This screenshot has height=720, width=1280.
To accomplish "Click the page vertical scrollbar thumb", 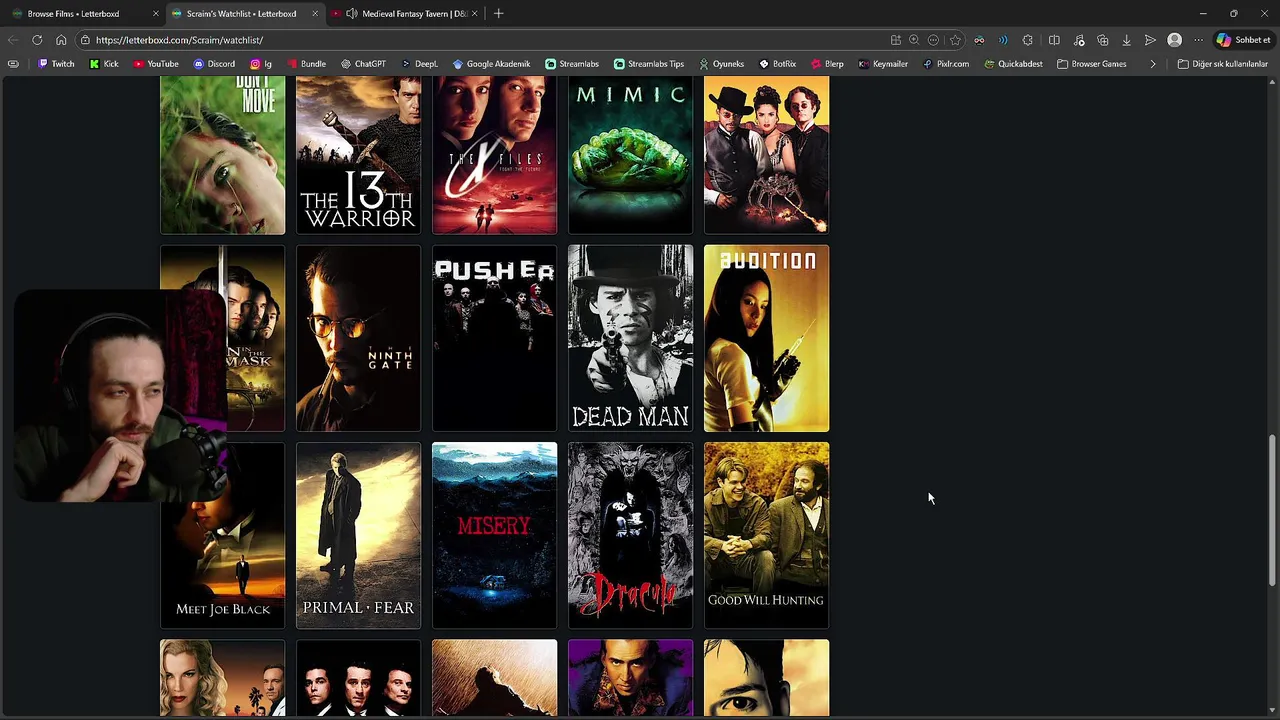I will [x=1272, y=510].
